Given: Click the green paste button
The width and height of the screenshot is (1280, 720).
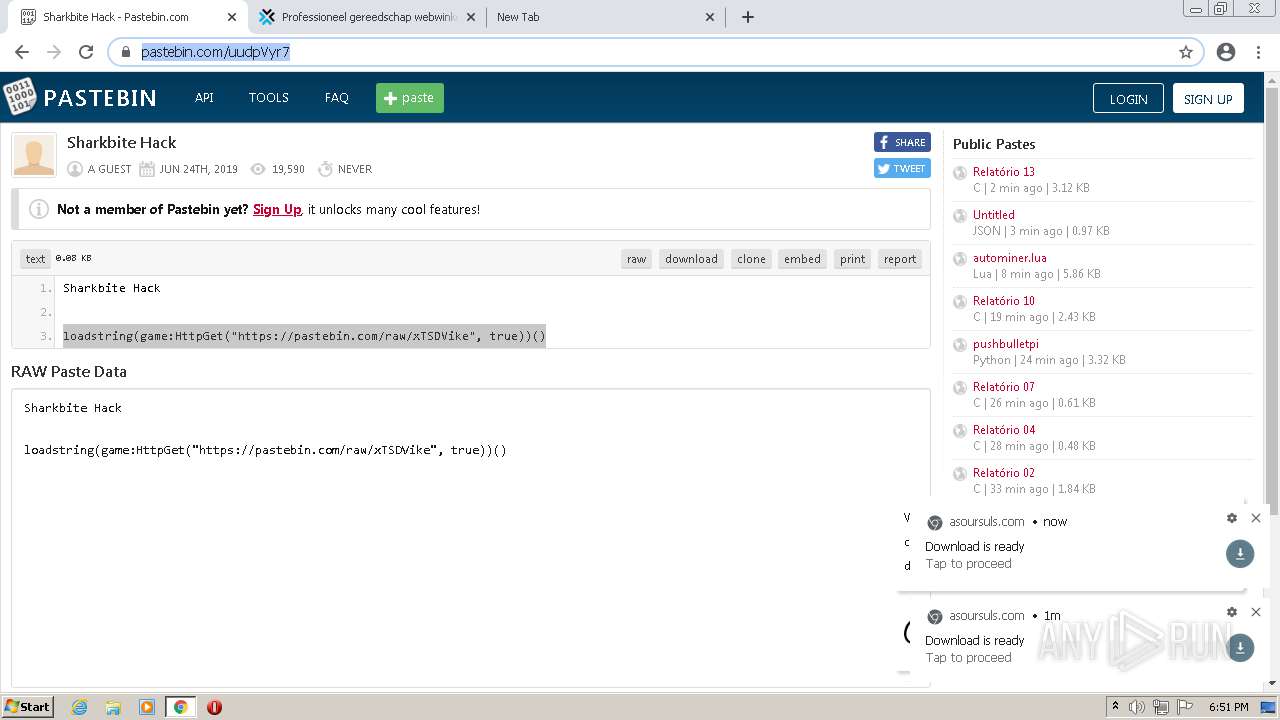Looking at the screenshot, I should tap(410, 98).
